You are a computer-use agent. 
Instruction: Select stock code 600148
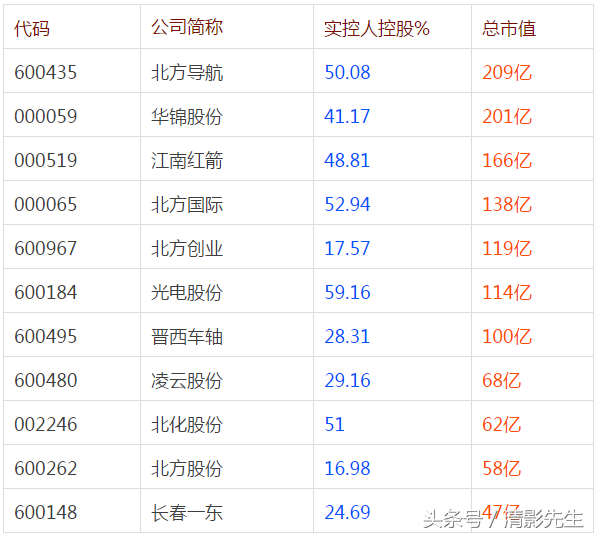pos(46,512)
